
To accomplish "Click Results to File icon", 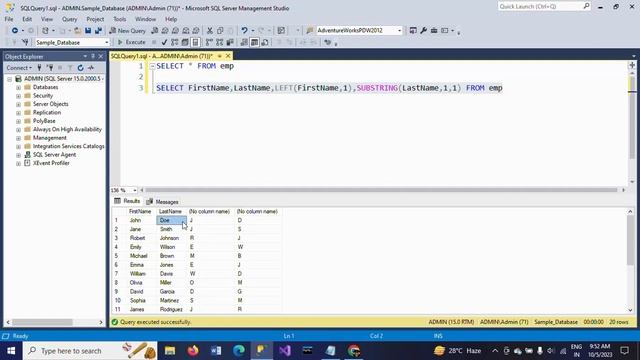I will click(265, 42).
